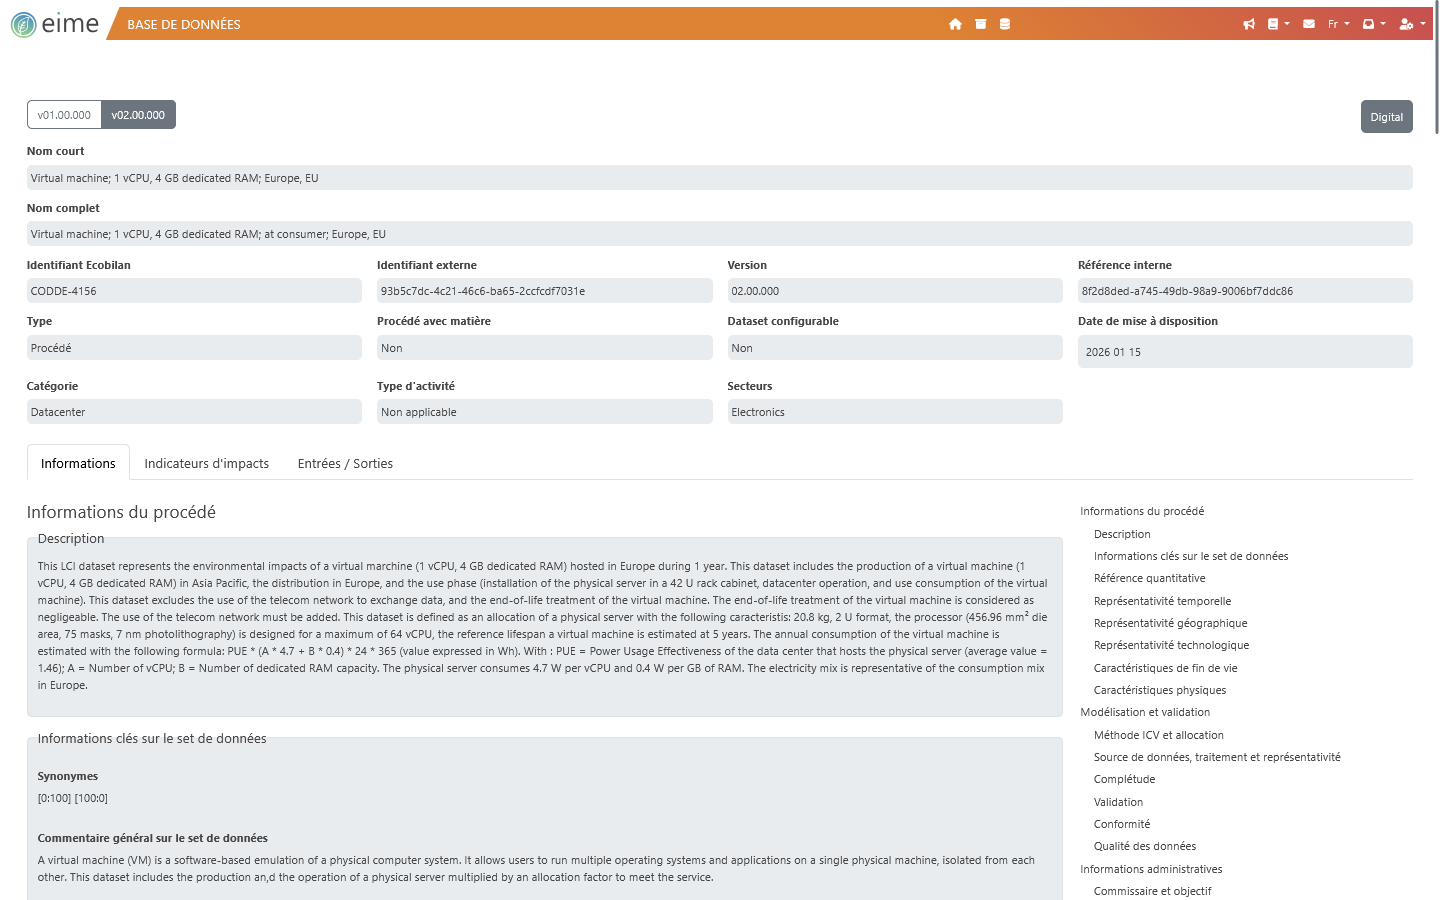1440x900 pixels.
Task: Go to Référence quantitative link
Action: [x=1150, y=578]
